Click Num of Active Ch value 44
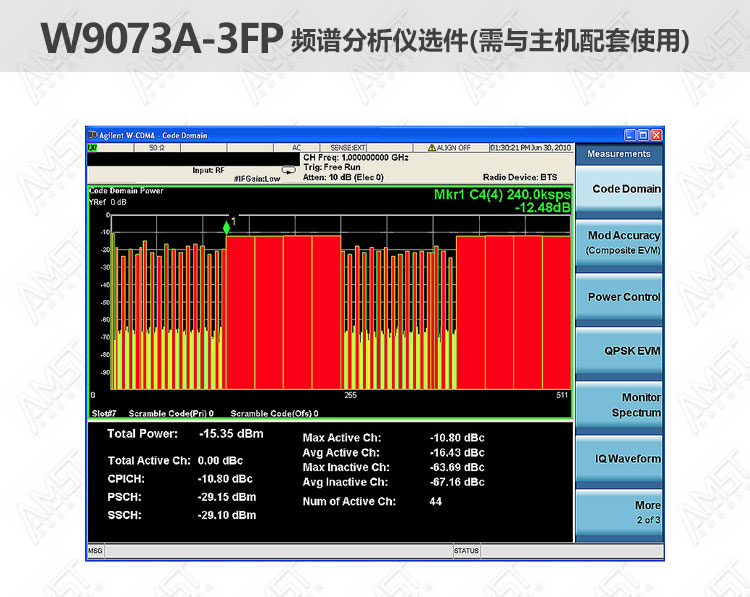 tap(435, 501)
